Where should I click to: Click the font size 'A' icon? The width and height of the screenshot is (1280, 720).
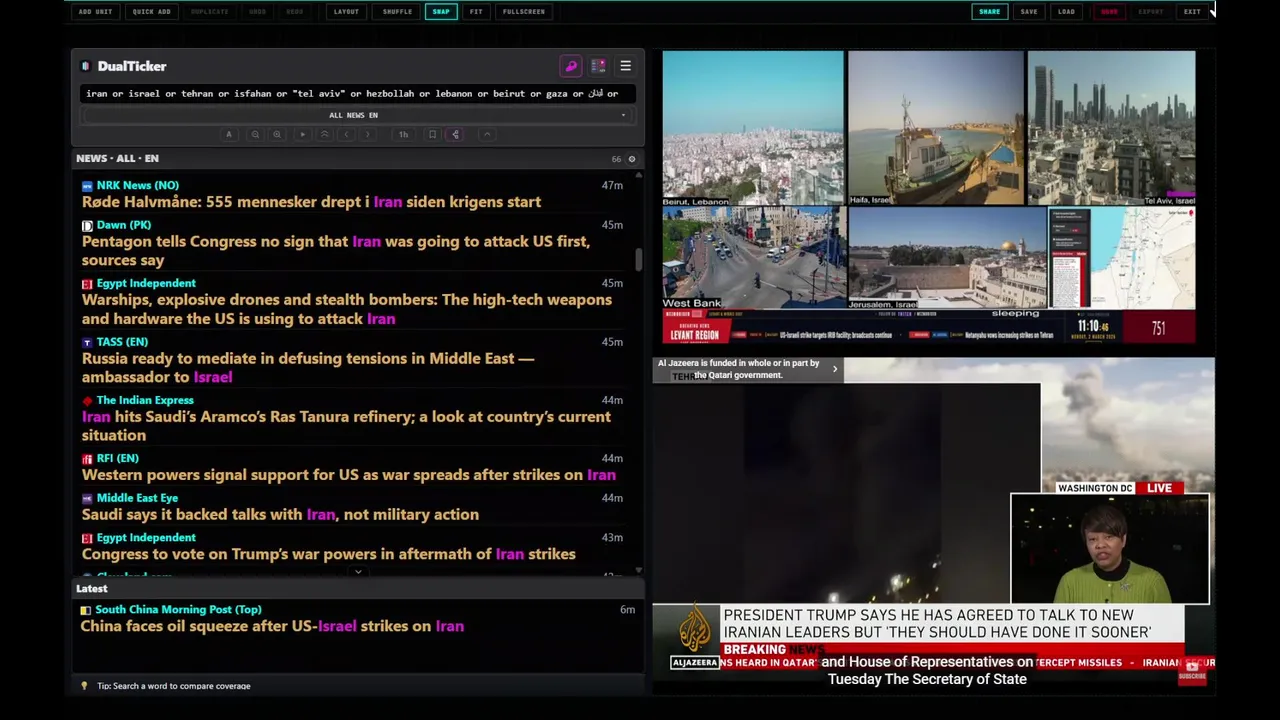(229, 134)
